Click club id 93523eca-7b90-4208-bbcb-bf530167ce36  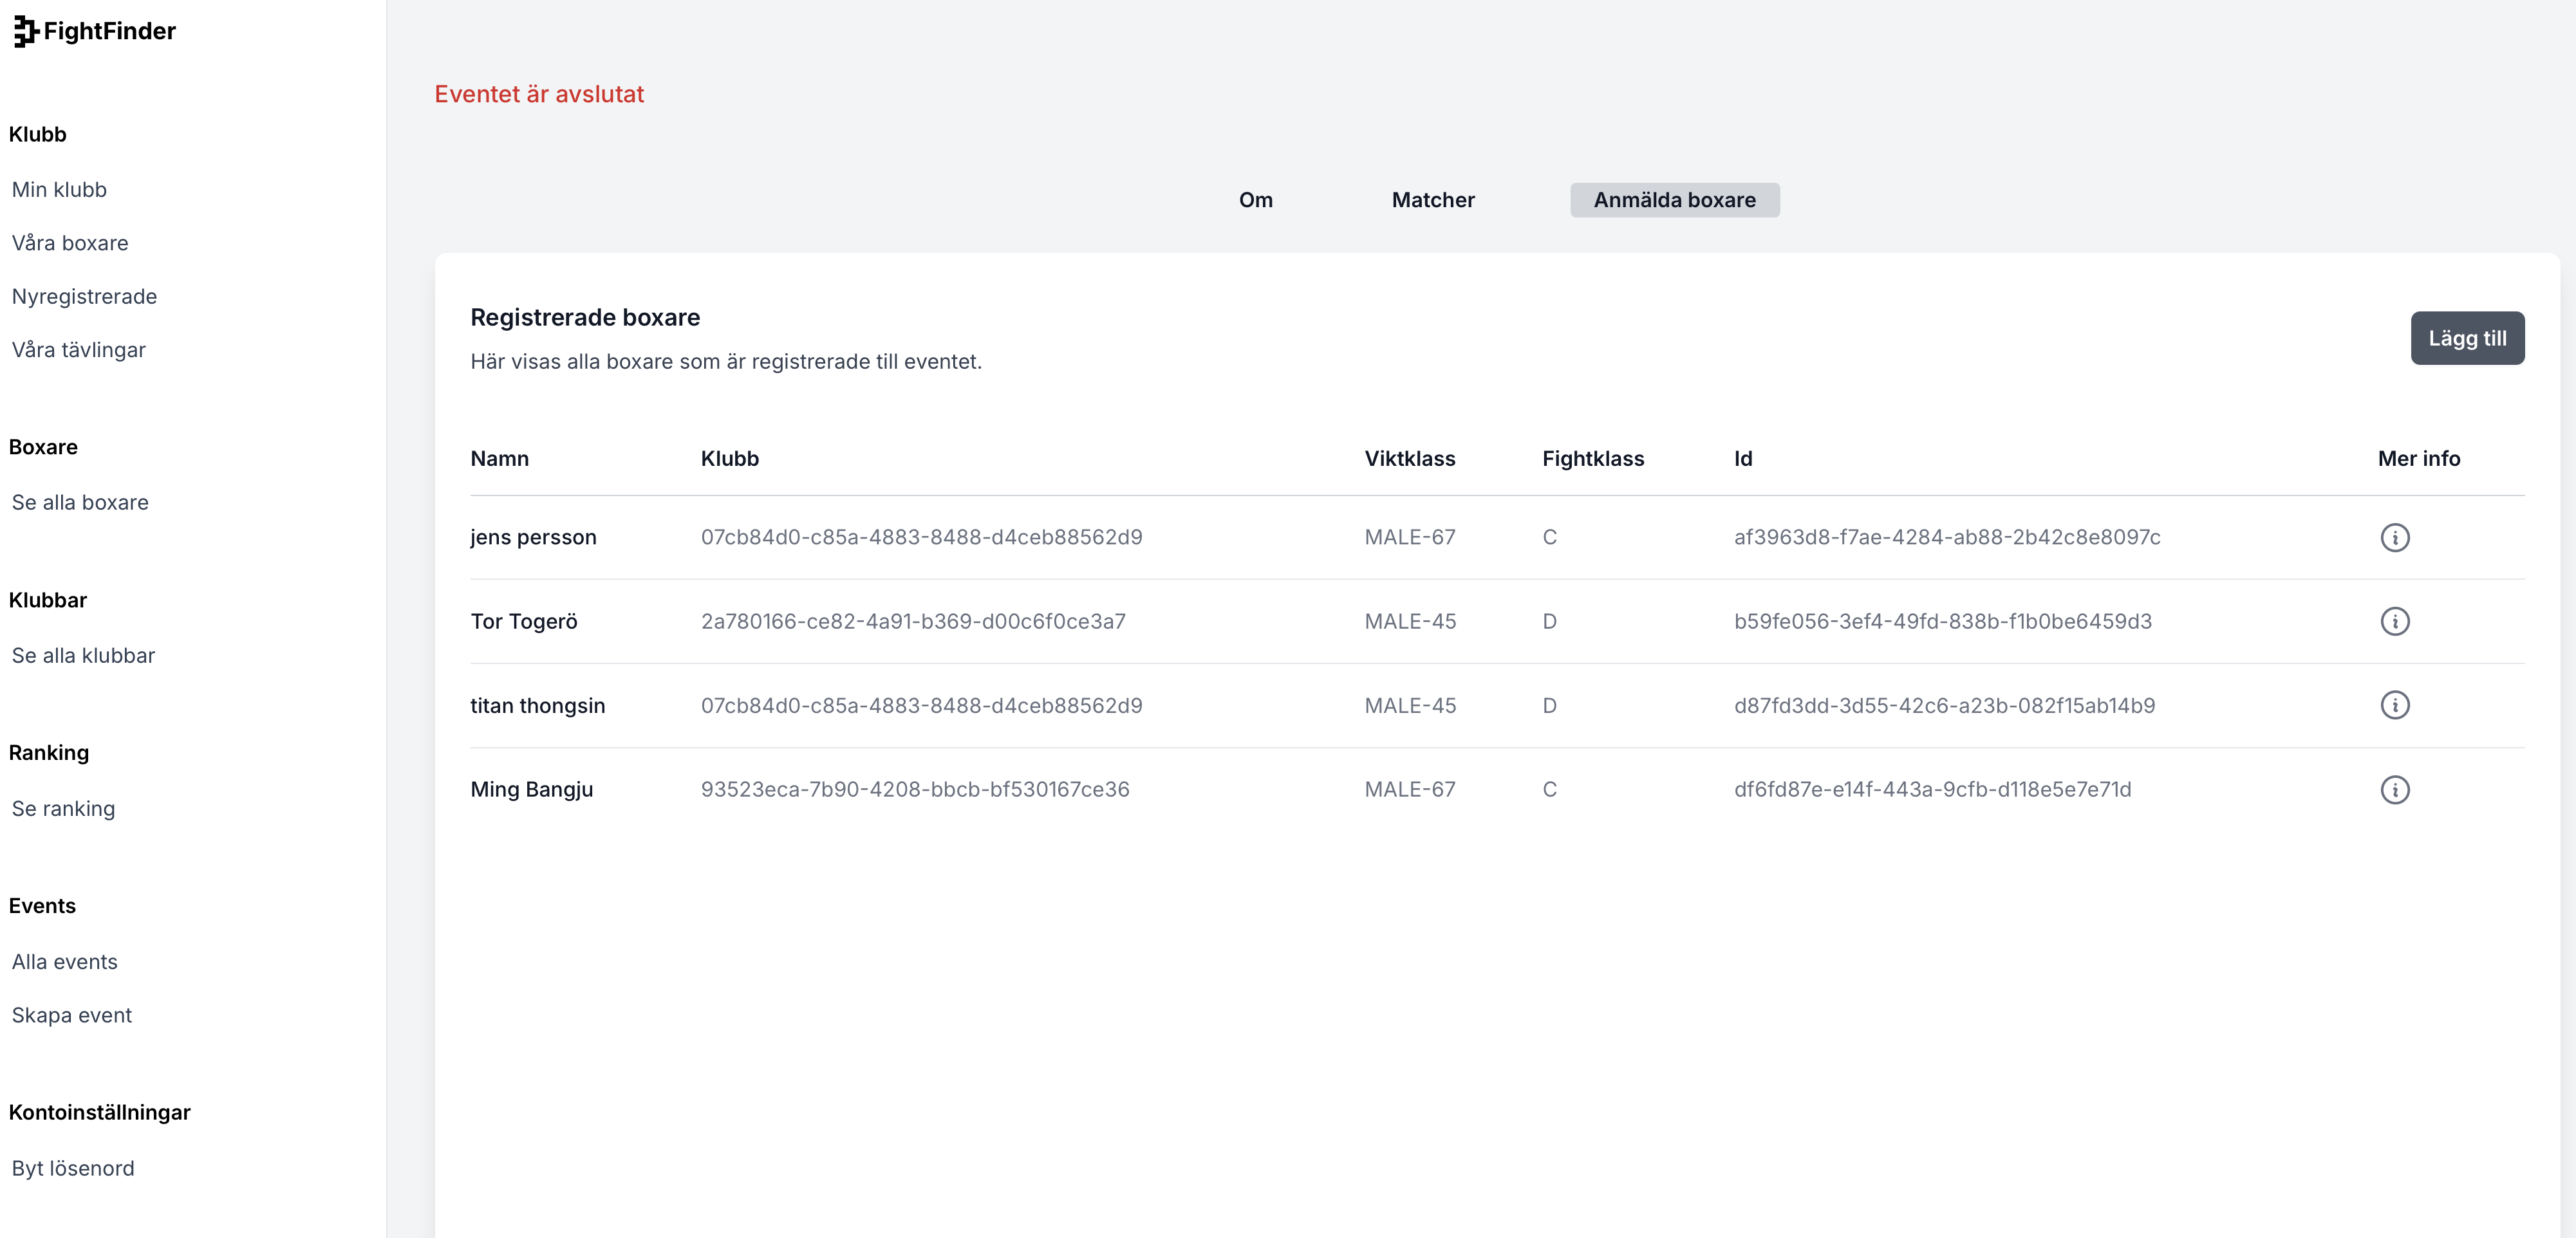914,789
